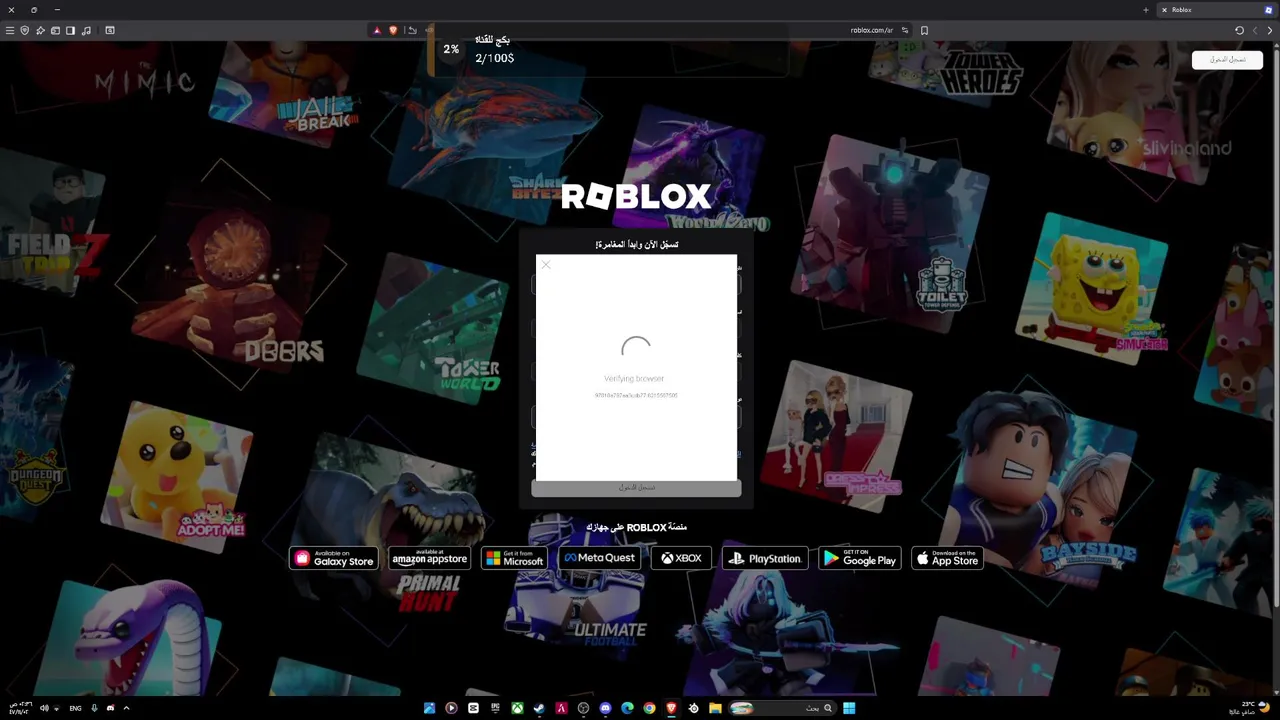
Task: Click the media music note icon
Action: (x=86, y=30)
